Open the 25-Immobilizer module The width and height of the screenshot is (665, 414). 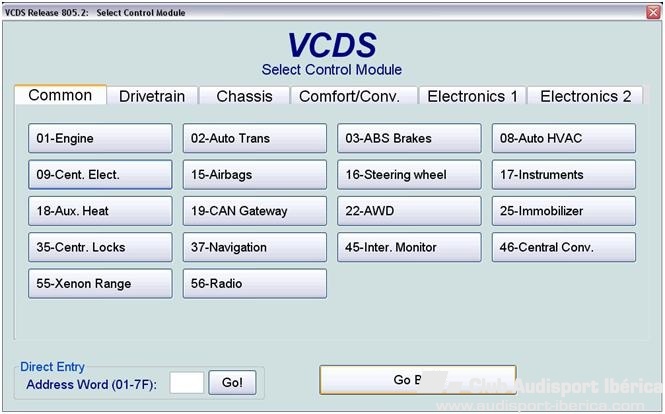[564, 211]
